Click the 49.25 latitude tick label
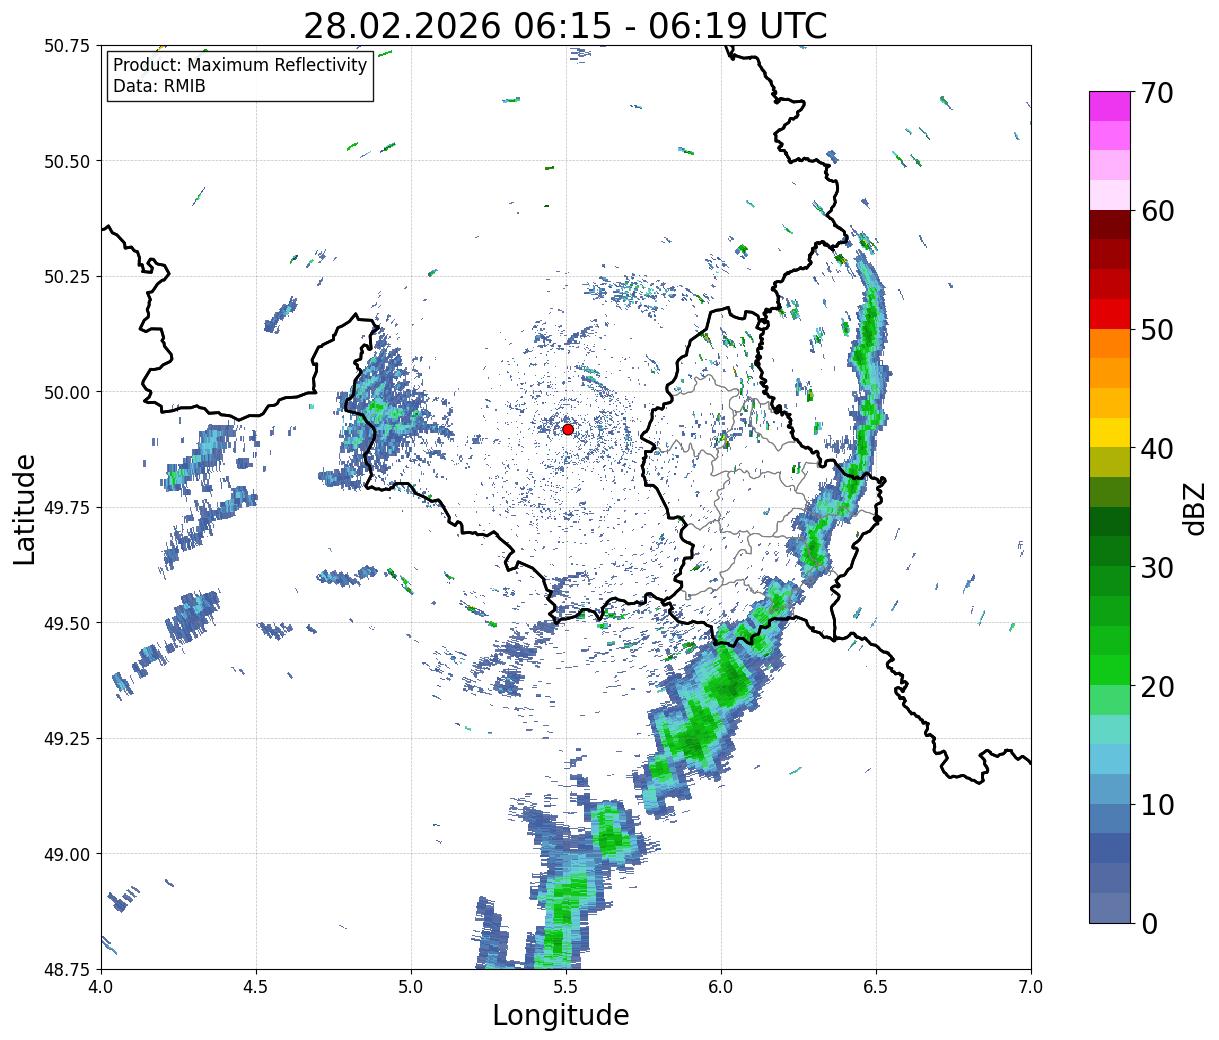 (x=66, y=739)
